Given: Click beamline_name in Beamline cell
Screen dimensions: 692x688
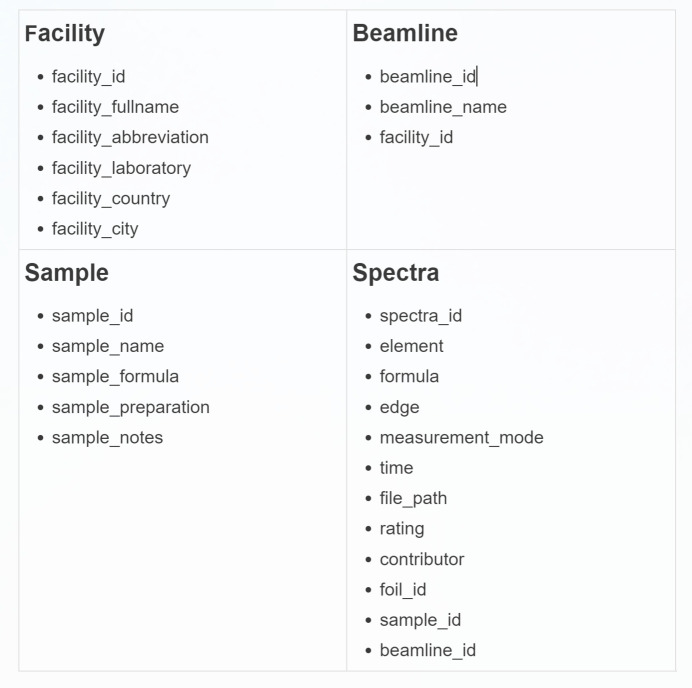Looking at the screenshot, I should coord(443,107).
